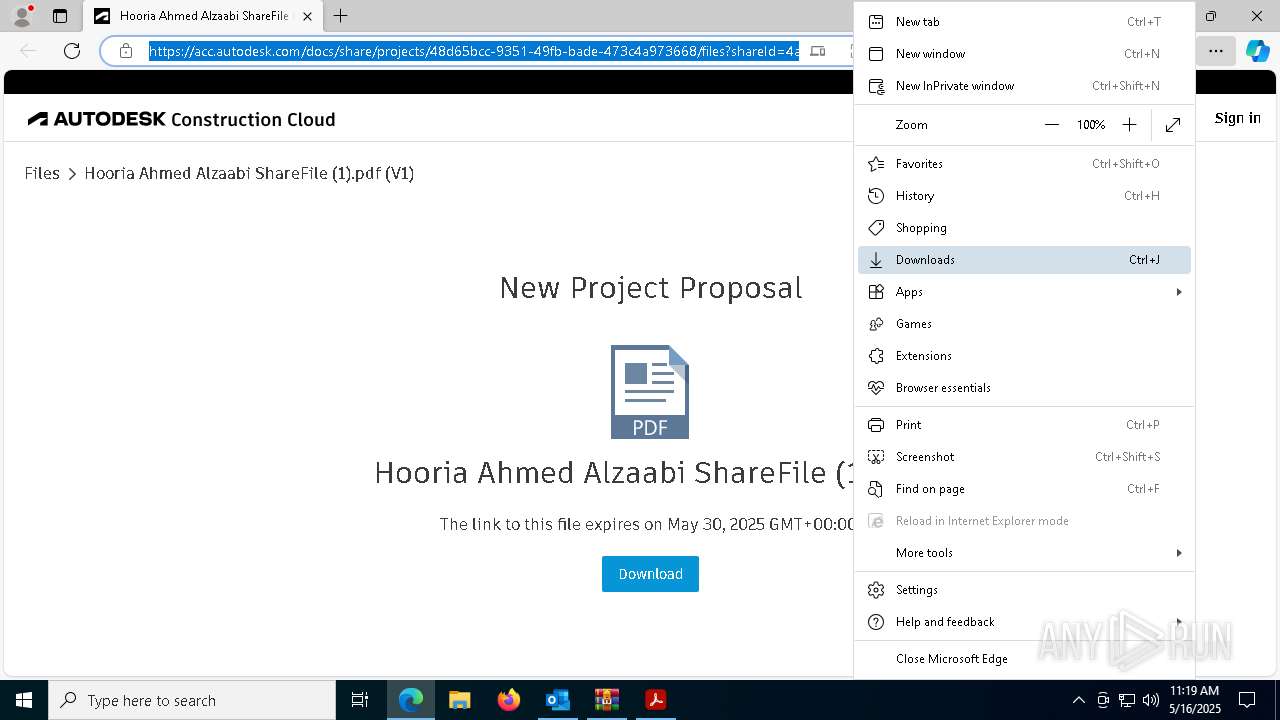Viewport: 1280px width, 720px height.
Task: Select New tab menu entry
Action: 1024,22
